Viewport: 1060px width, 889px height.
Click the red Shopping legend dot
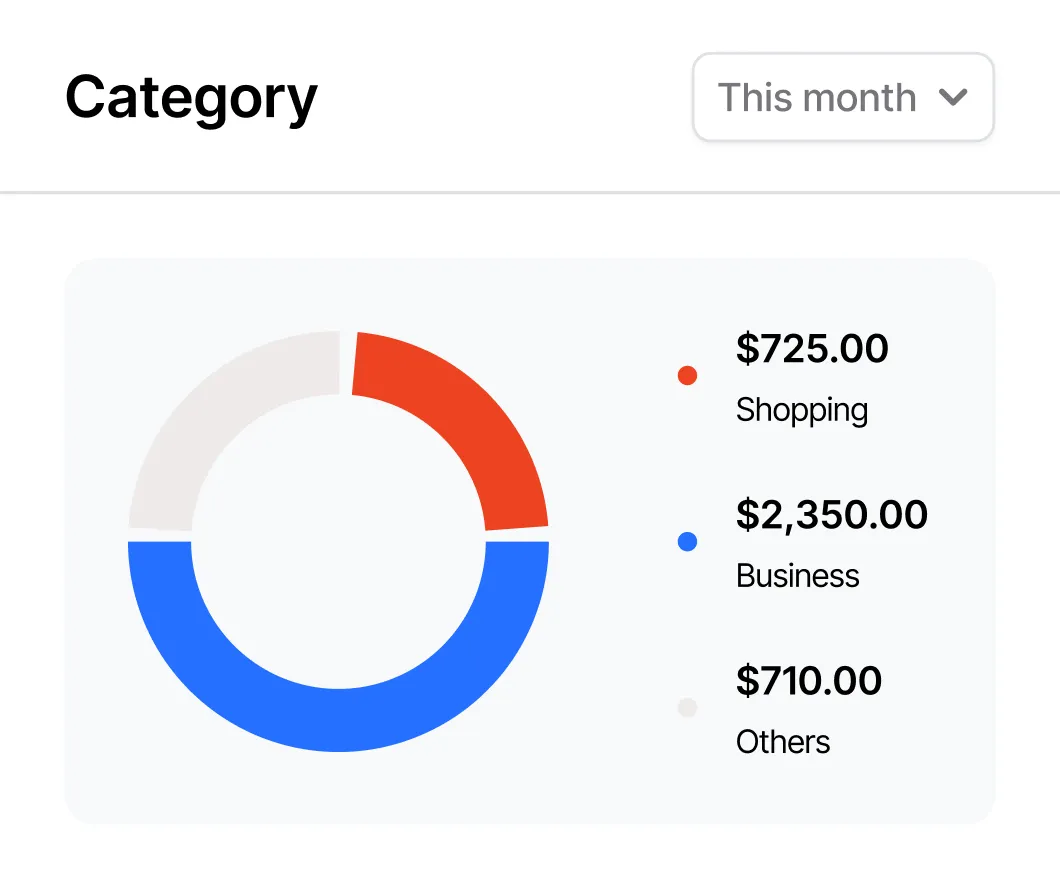pos(687,376)
